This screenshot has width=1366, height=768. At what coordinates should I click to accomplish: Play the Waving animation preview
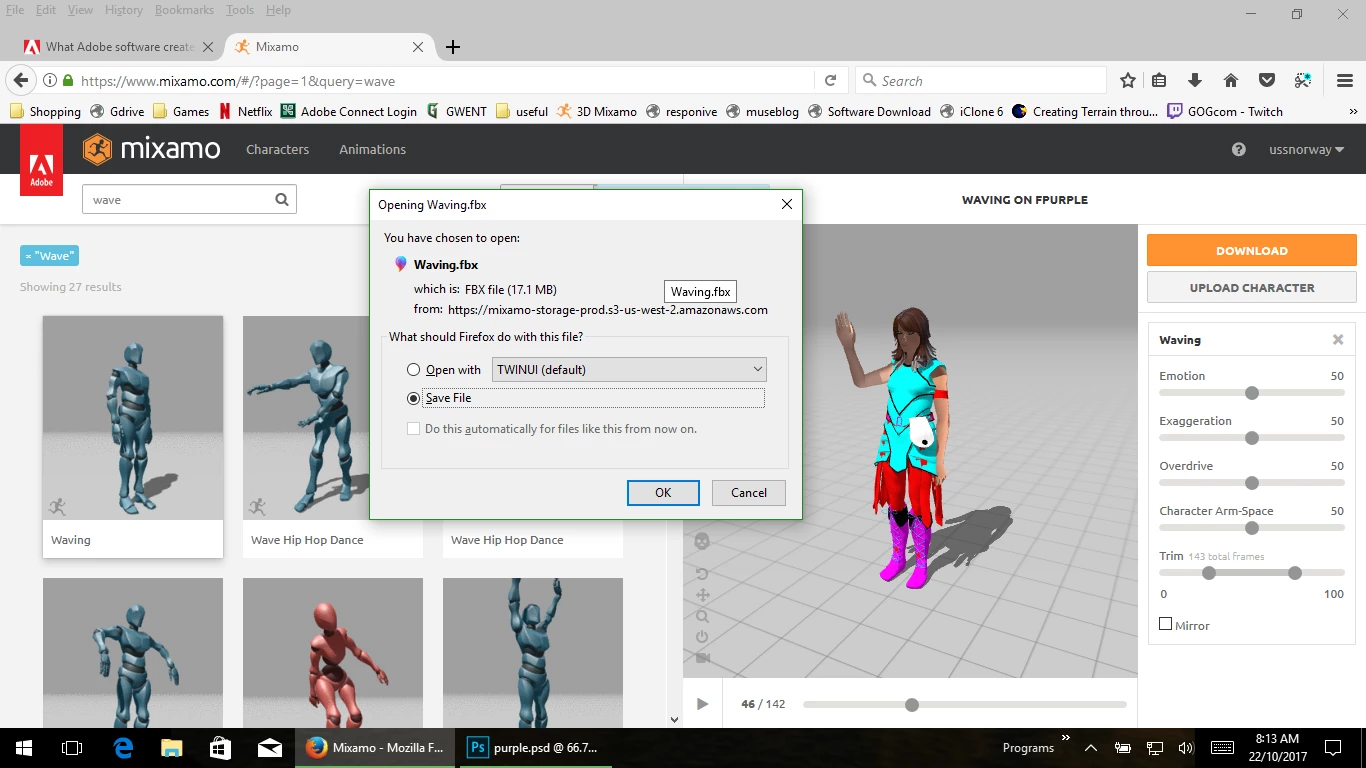[x=702, y=704]
